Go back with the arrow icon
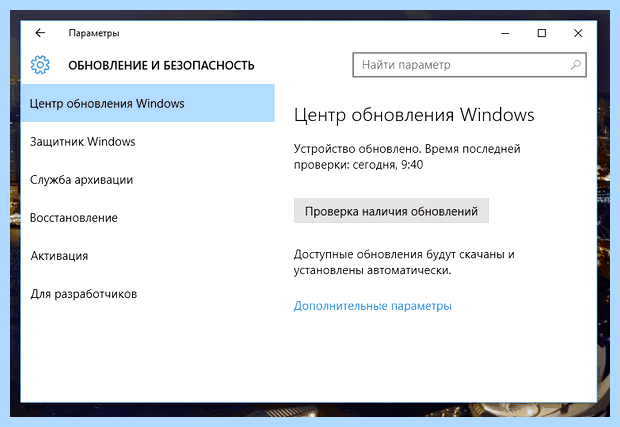620x427 pixels. click(40, 33)
